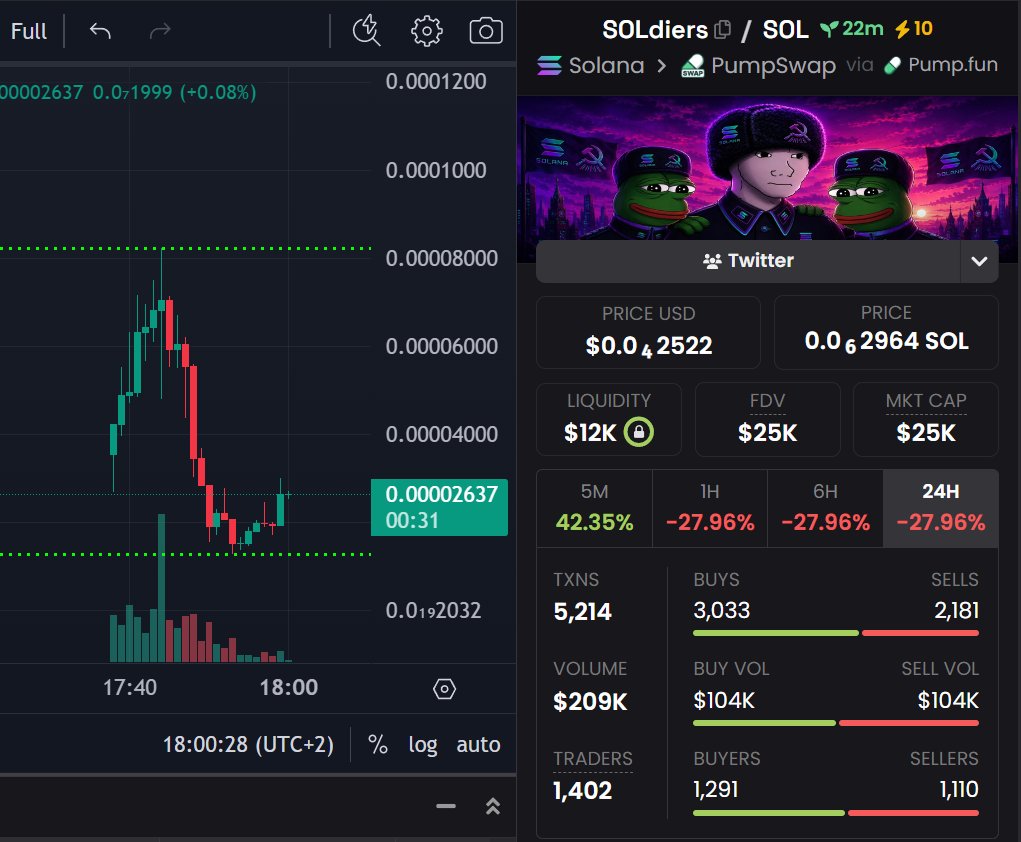This screenshot has height=842, width=1021.
Task: Click the BUYERS 1,291 value
Action: coord(716,789)
